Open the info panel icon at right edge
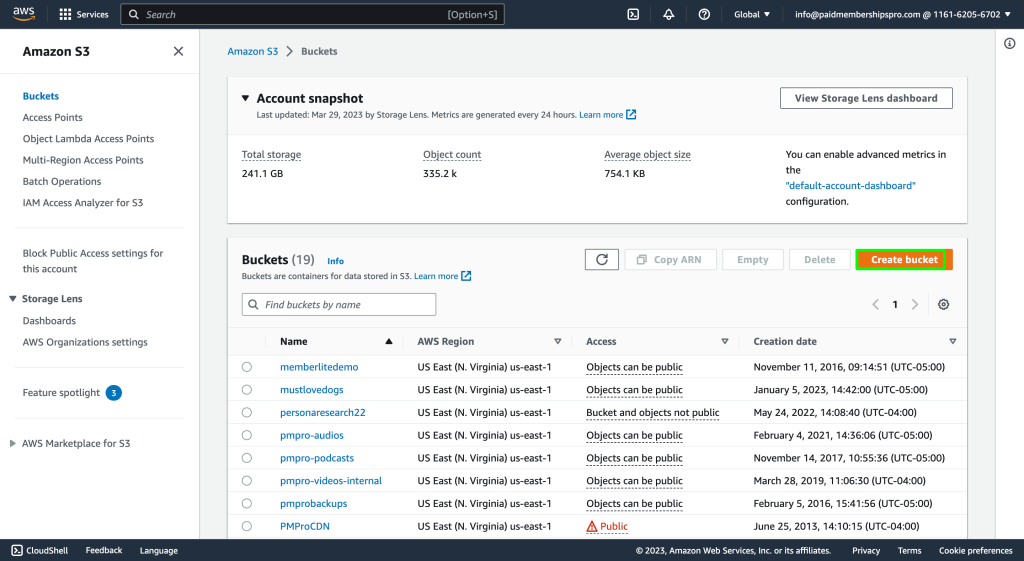 click(1010, 44)
